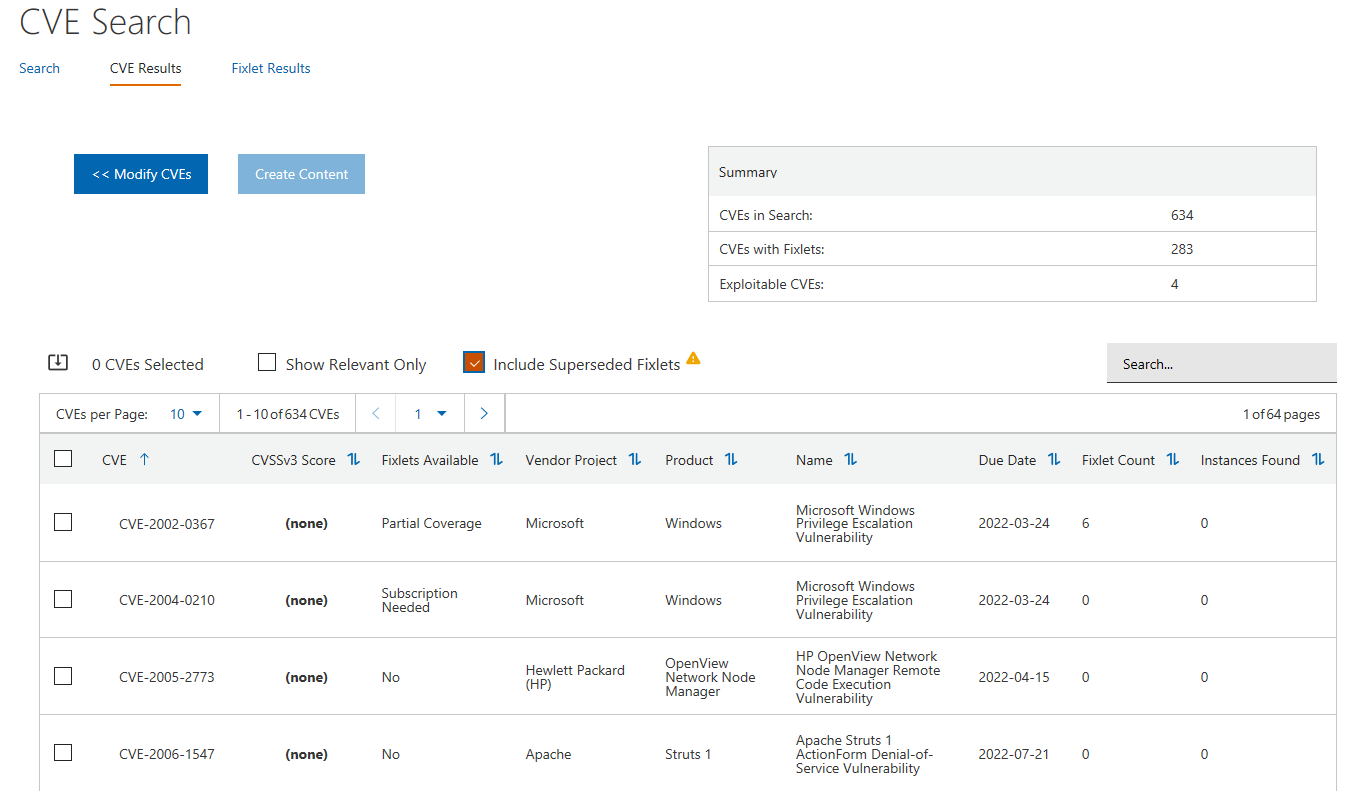Click inside the Search text field
Screen dimensions: 1348x791
tap(1220, 363)
